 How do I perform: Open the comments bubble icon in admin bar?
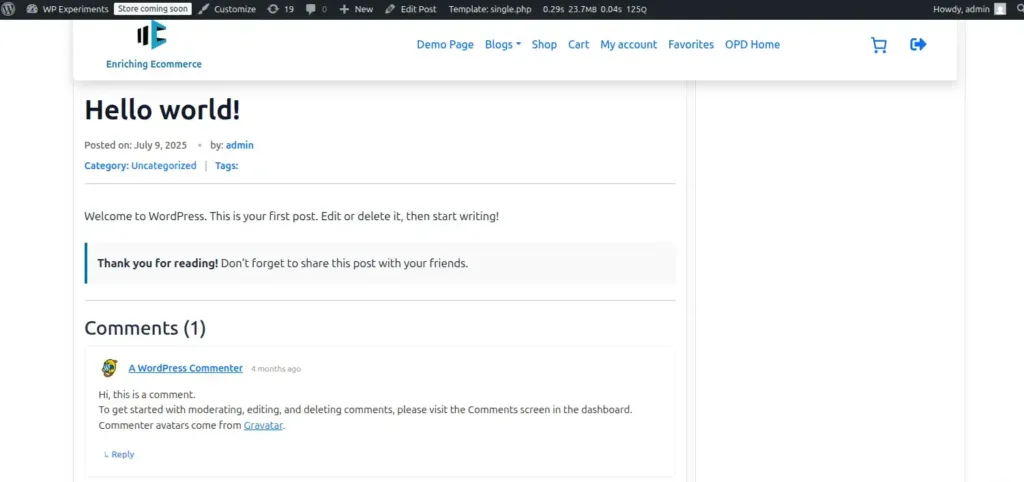(x=316, y=9)
